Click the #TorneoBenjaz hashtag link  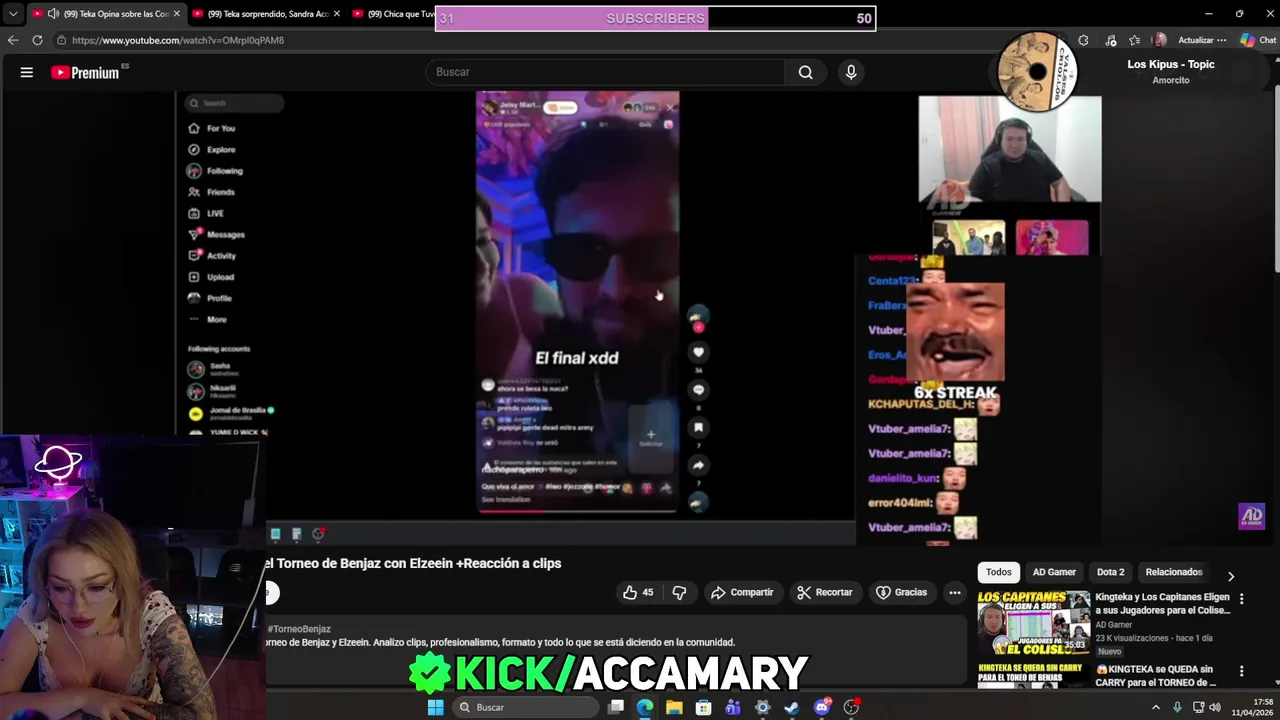pos(299,629)
